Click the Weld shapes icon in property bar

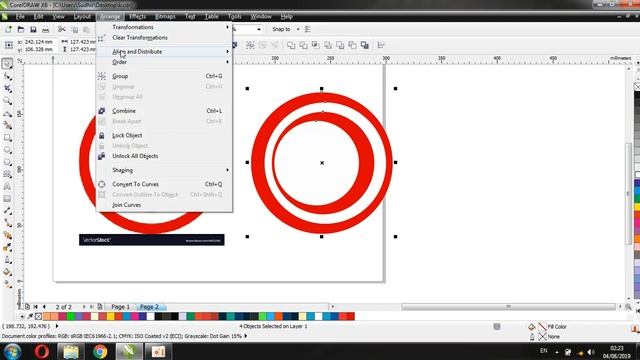291,45
